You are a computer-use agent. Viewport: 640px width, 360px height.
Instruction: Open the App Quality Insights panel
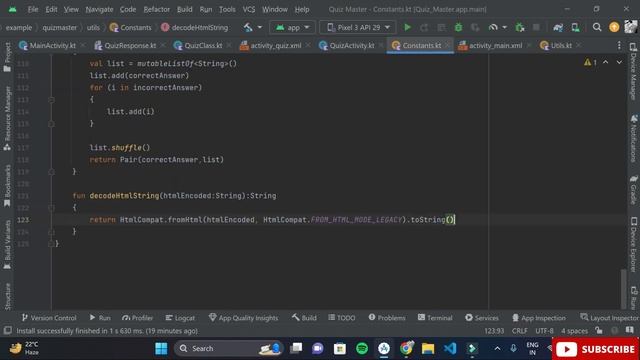[x=243, y=318]
